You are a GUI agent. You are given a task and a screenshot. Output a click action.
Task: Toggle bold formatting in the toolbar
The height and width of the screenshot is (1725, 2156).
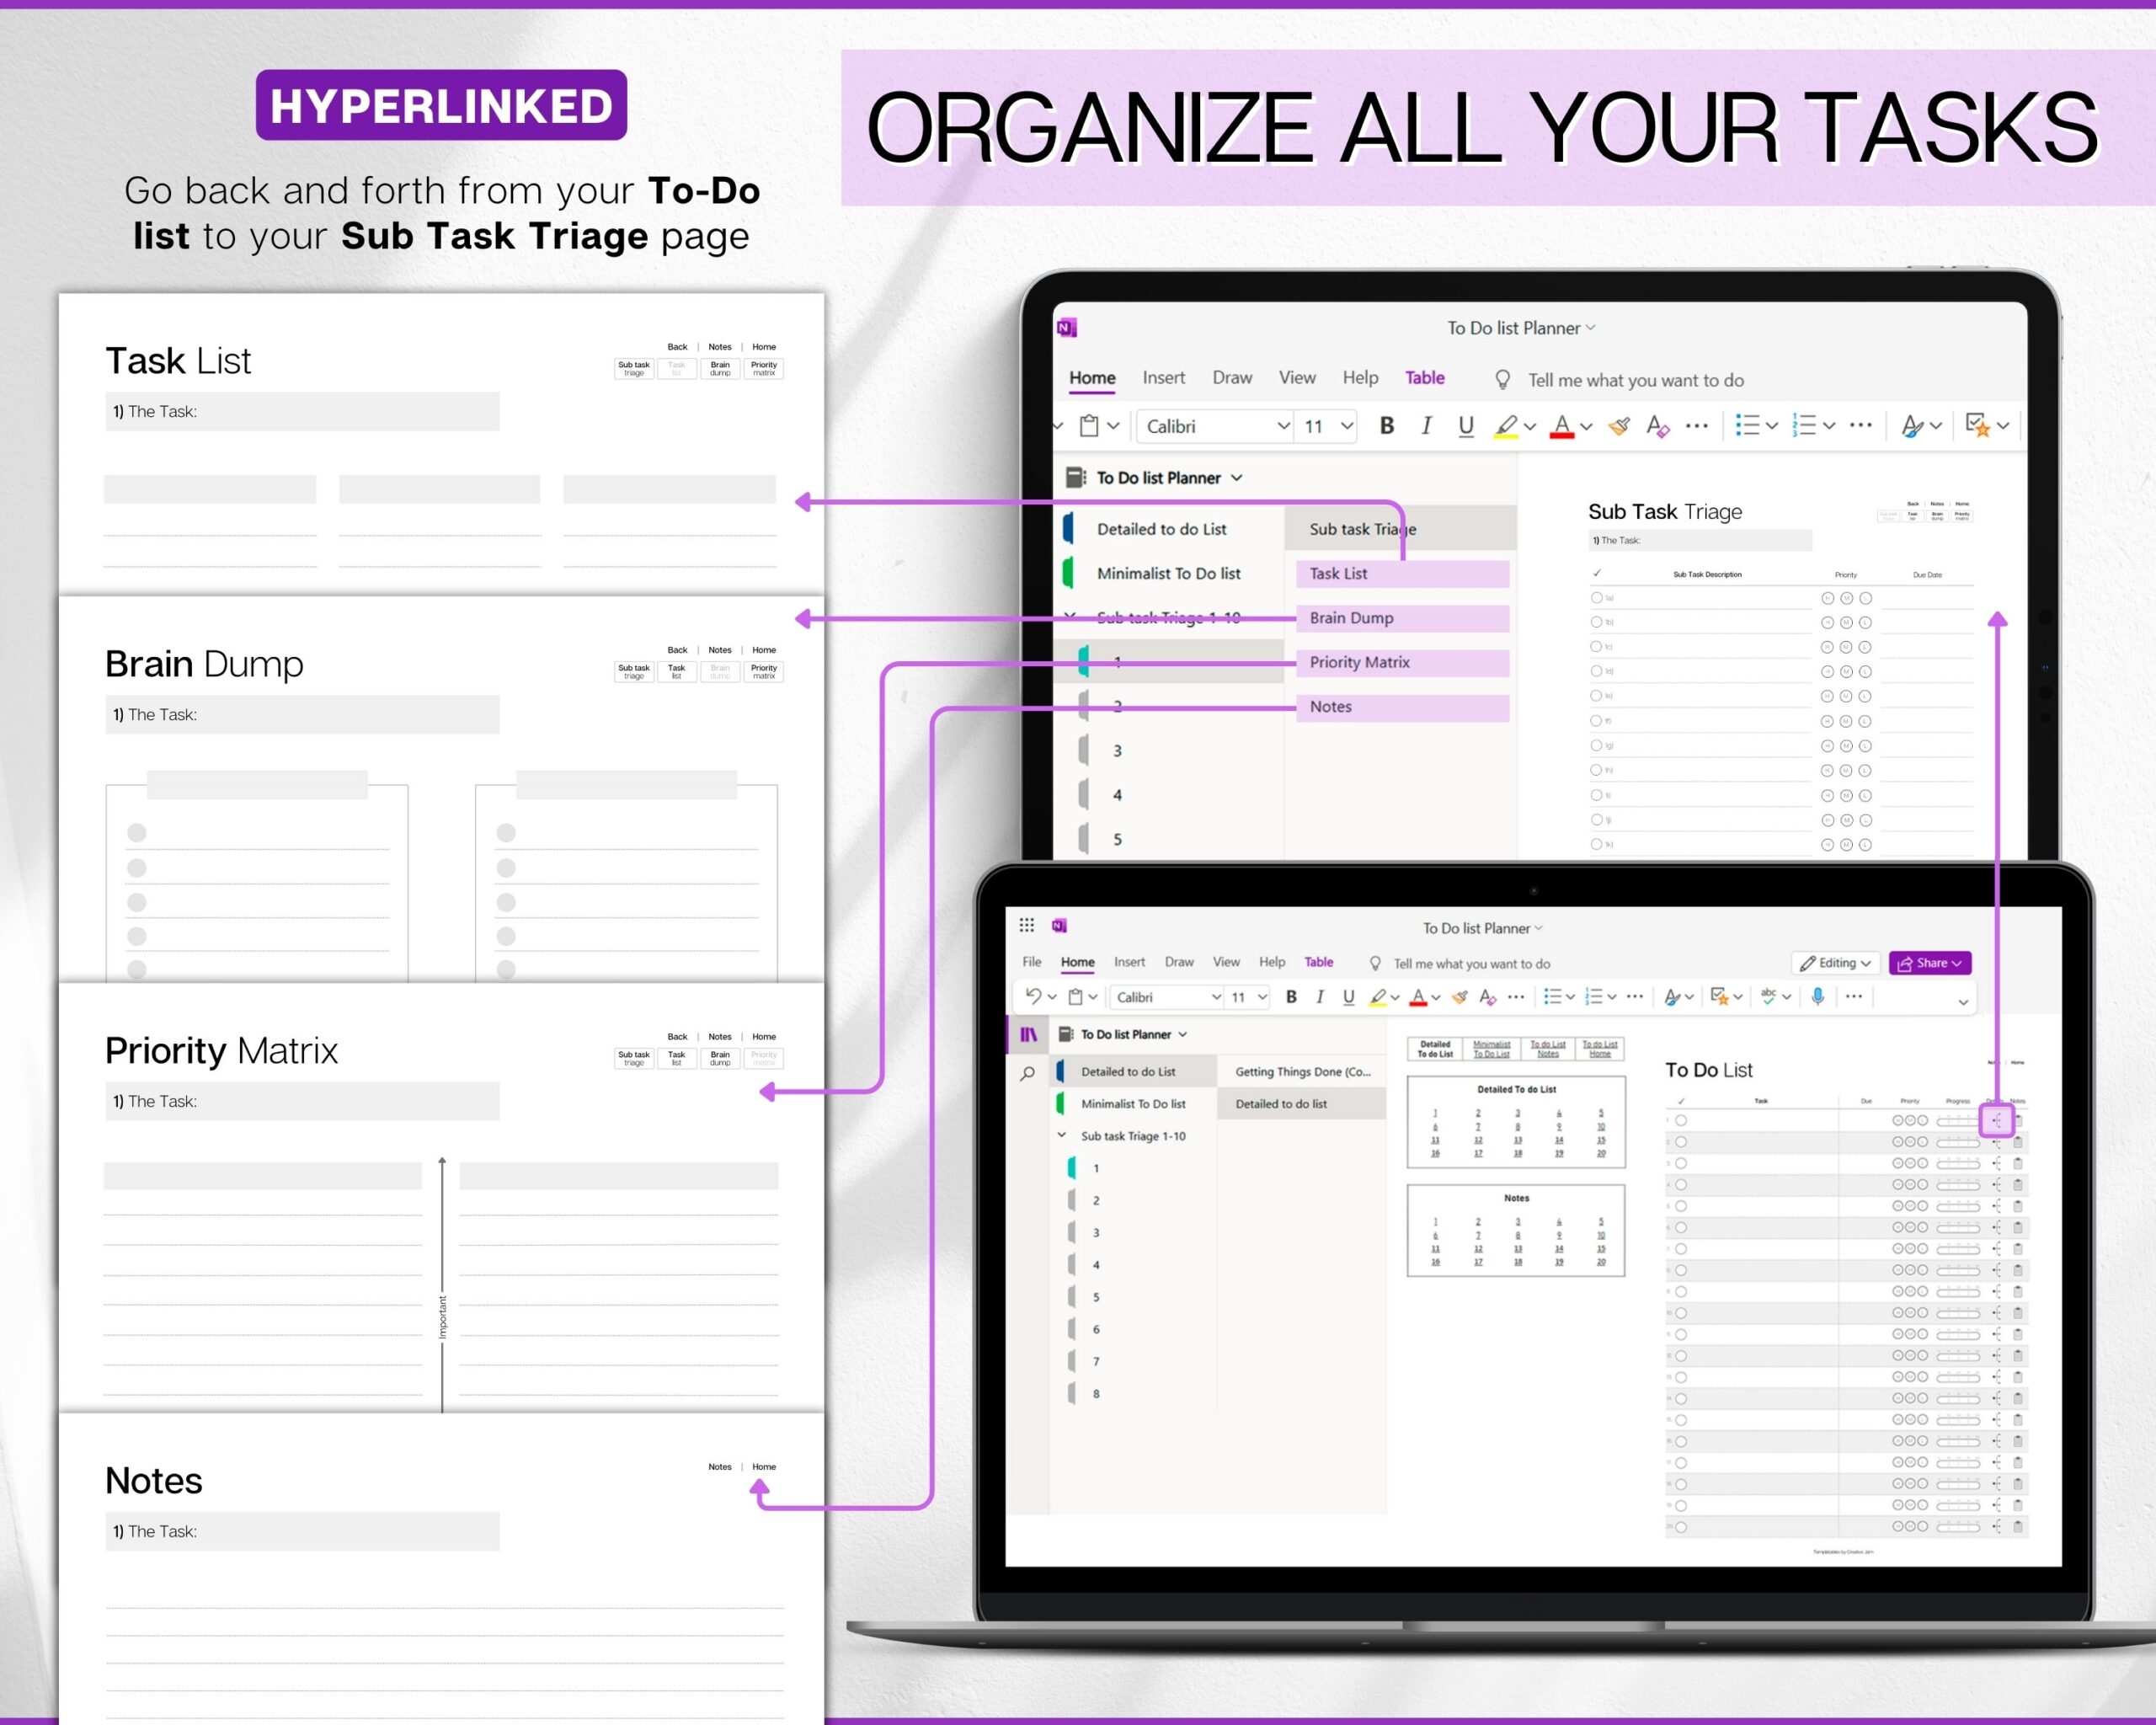(x=1386, y=425)
